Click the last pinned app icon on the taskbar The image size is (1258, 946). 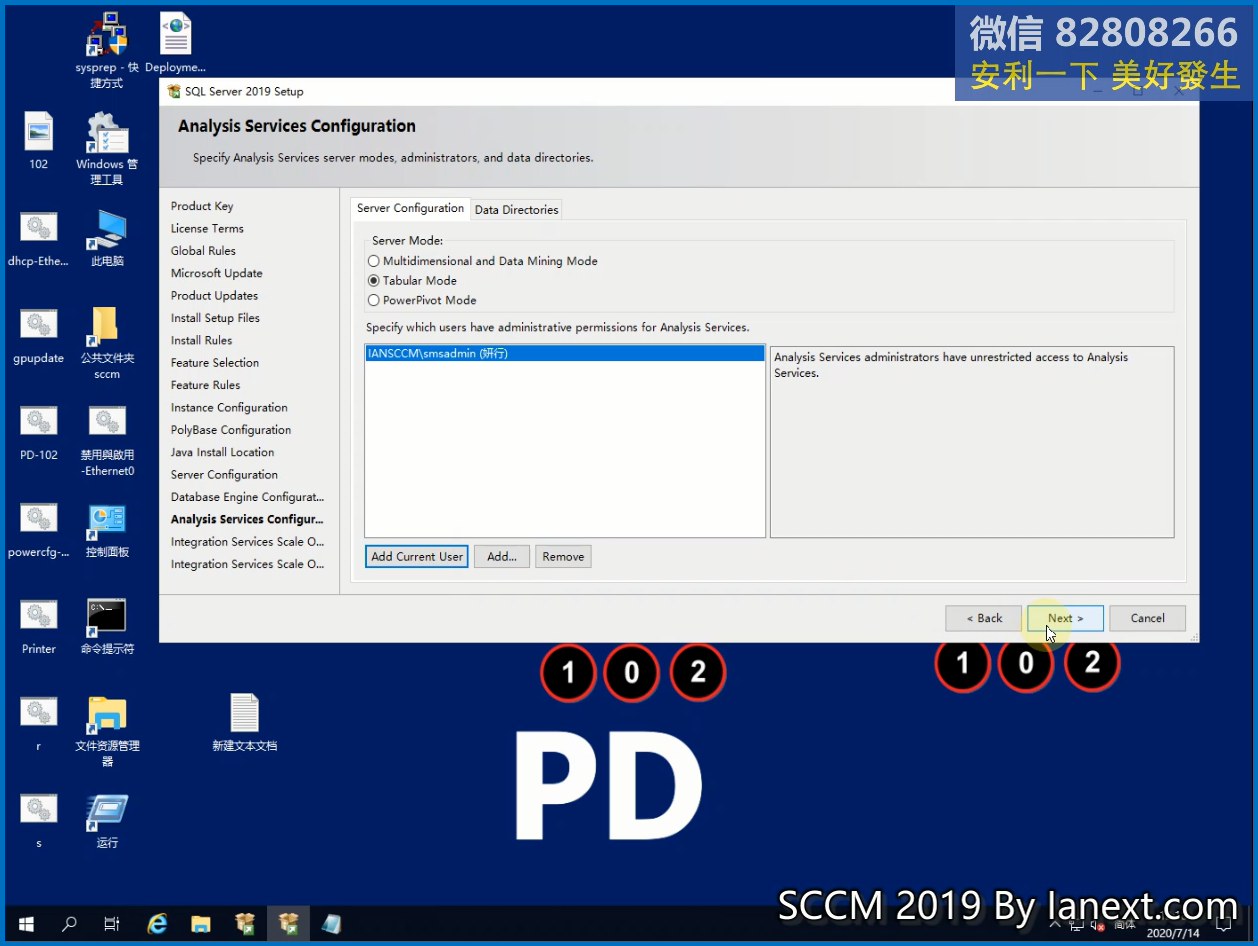332,925
